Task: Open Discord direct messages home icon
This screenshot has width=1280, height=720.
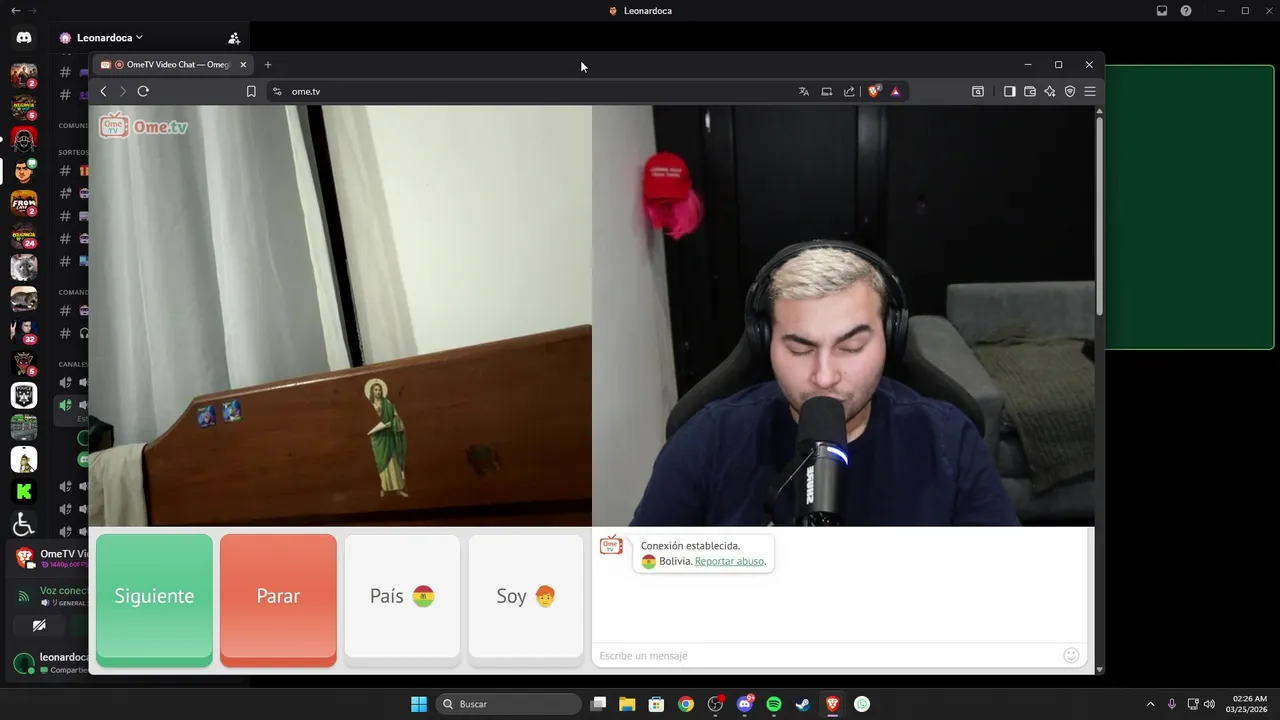Action: (x=24, y=38)
